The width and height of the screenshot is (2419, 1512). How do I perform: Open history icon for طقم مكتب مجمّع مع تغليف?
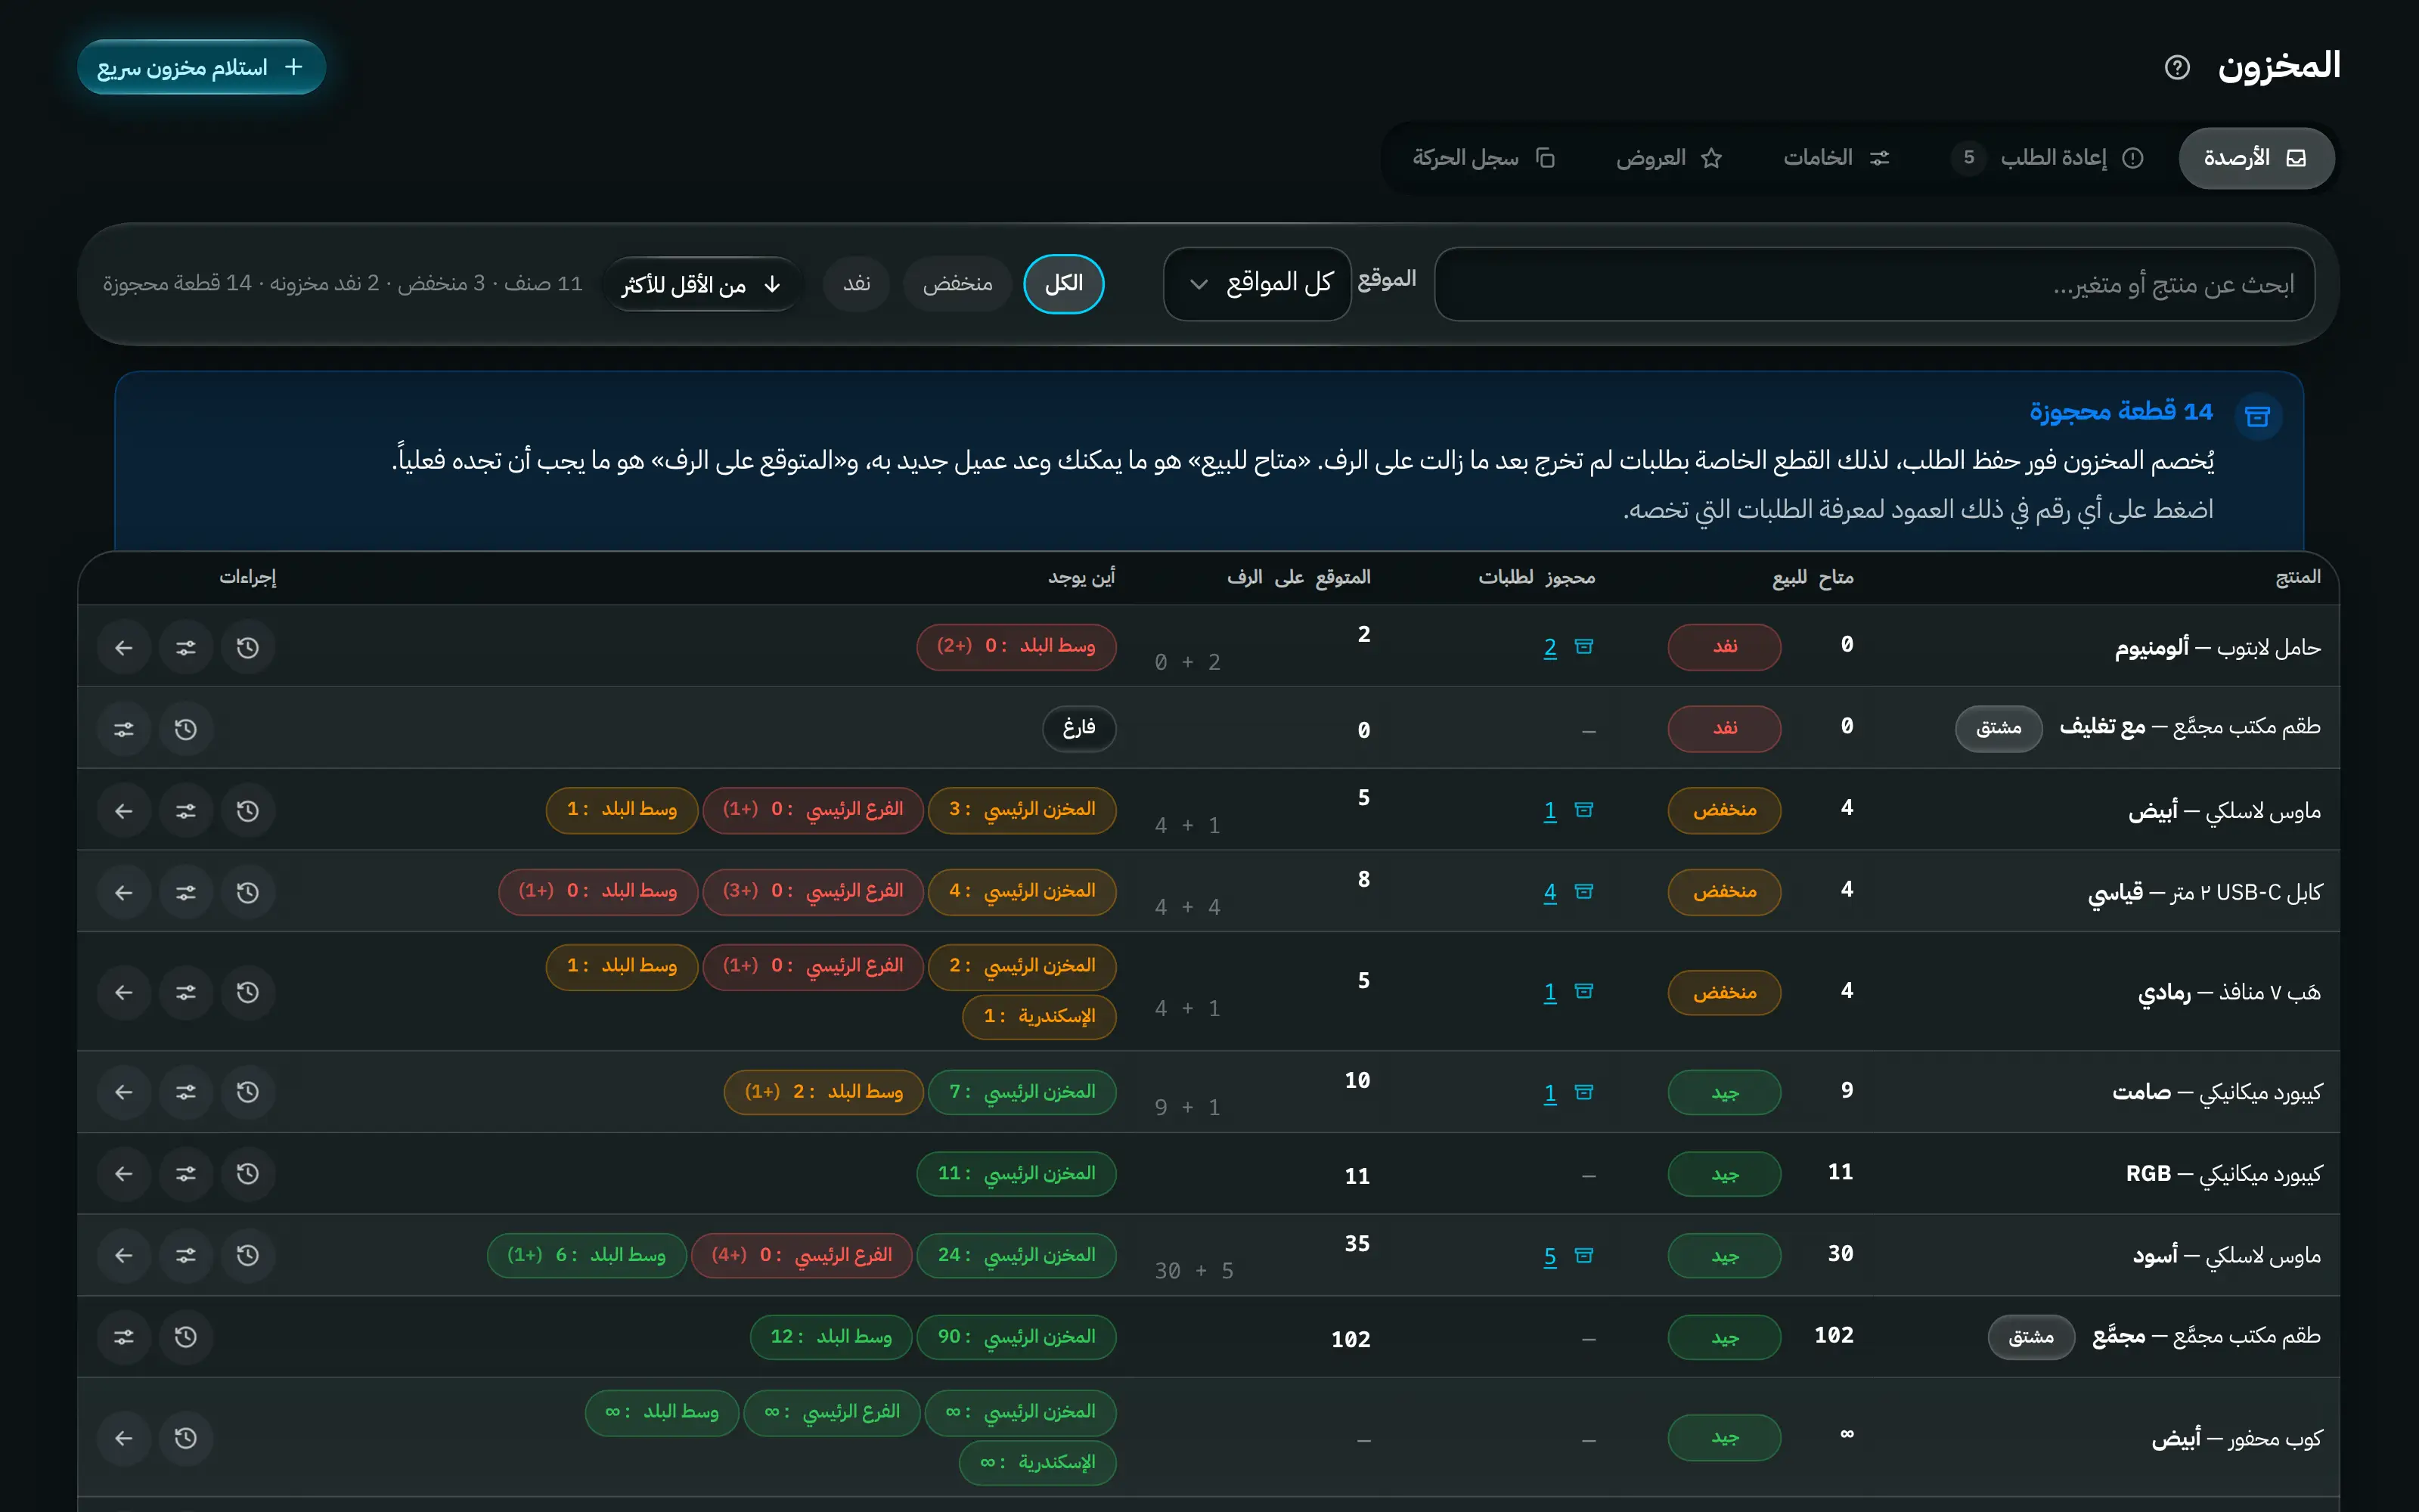pyautogui.click(x=186, y=729)
